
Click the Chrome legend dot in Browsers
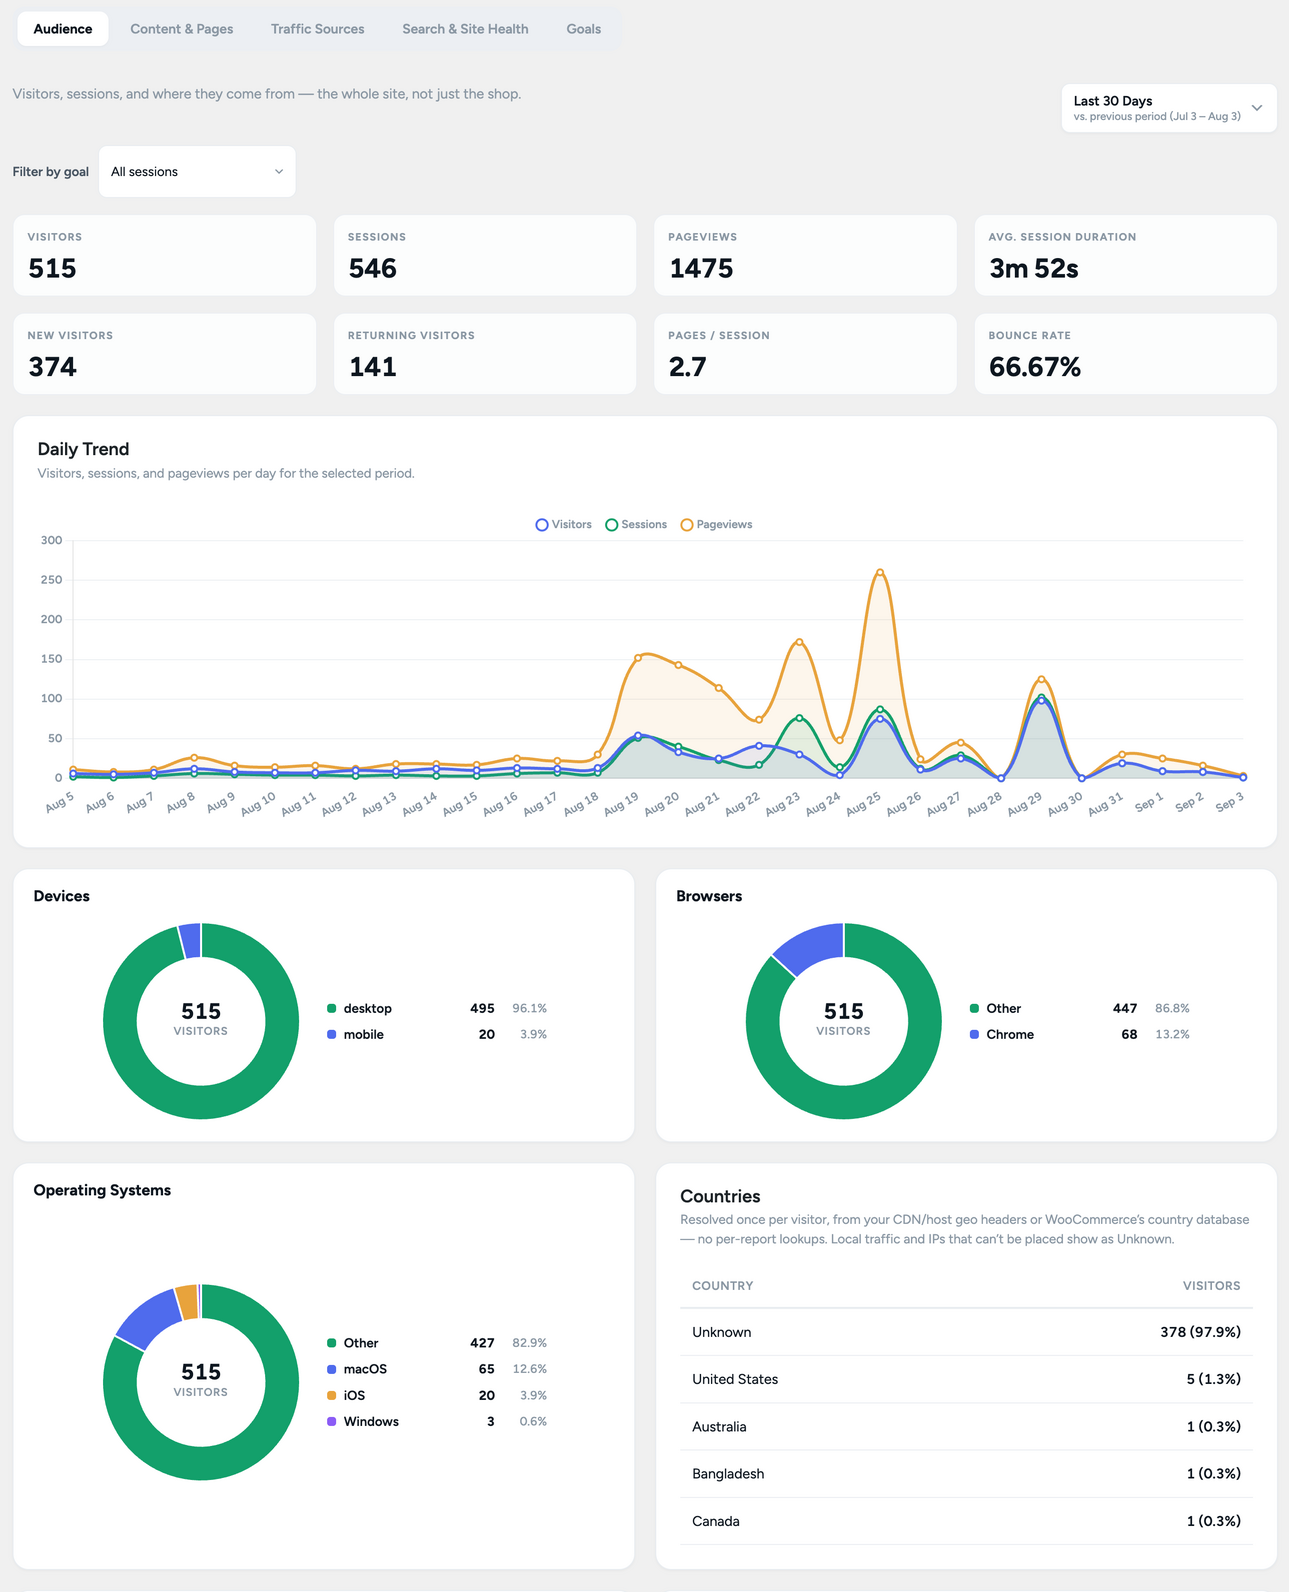tap(974, 1035)
